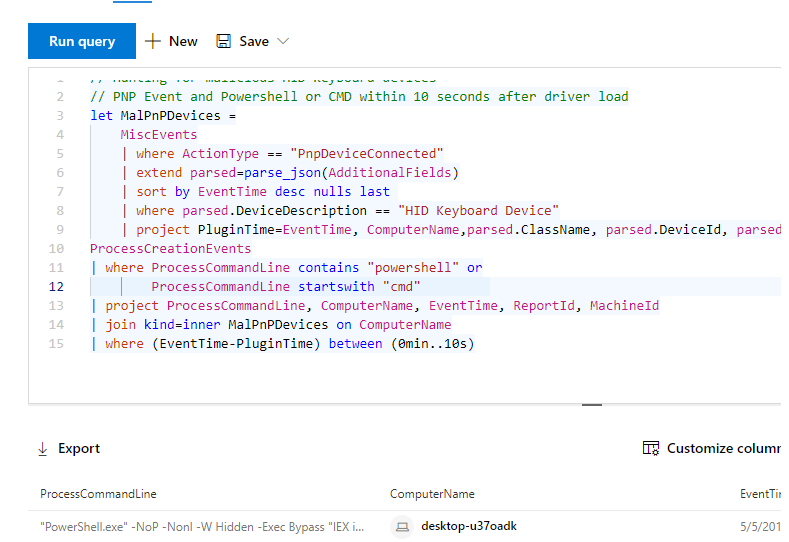Click the let MalPnPDevices declaration on line 3
Viewport: 789px width, 542px height.
(x=163, y=115)
